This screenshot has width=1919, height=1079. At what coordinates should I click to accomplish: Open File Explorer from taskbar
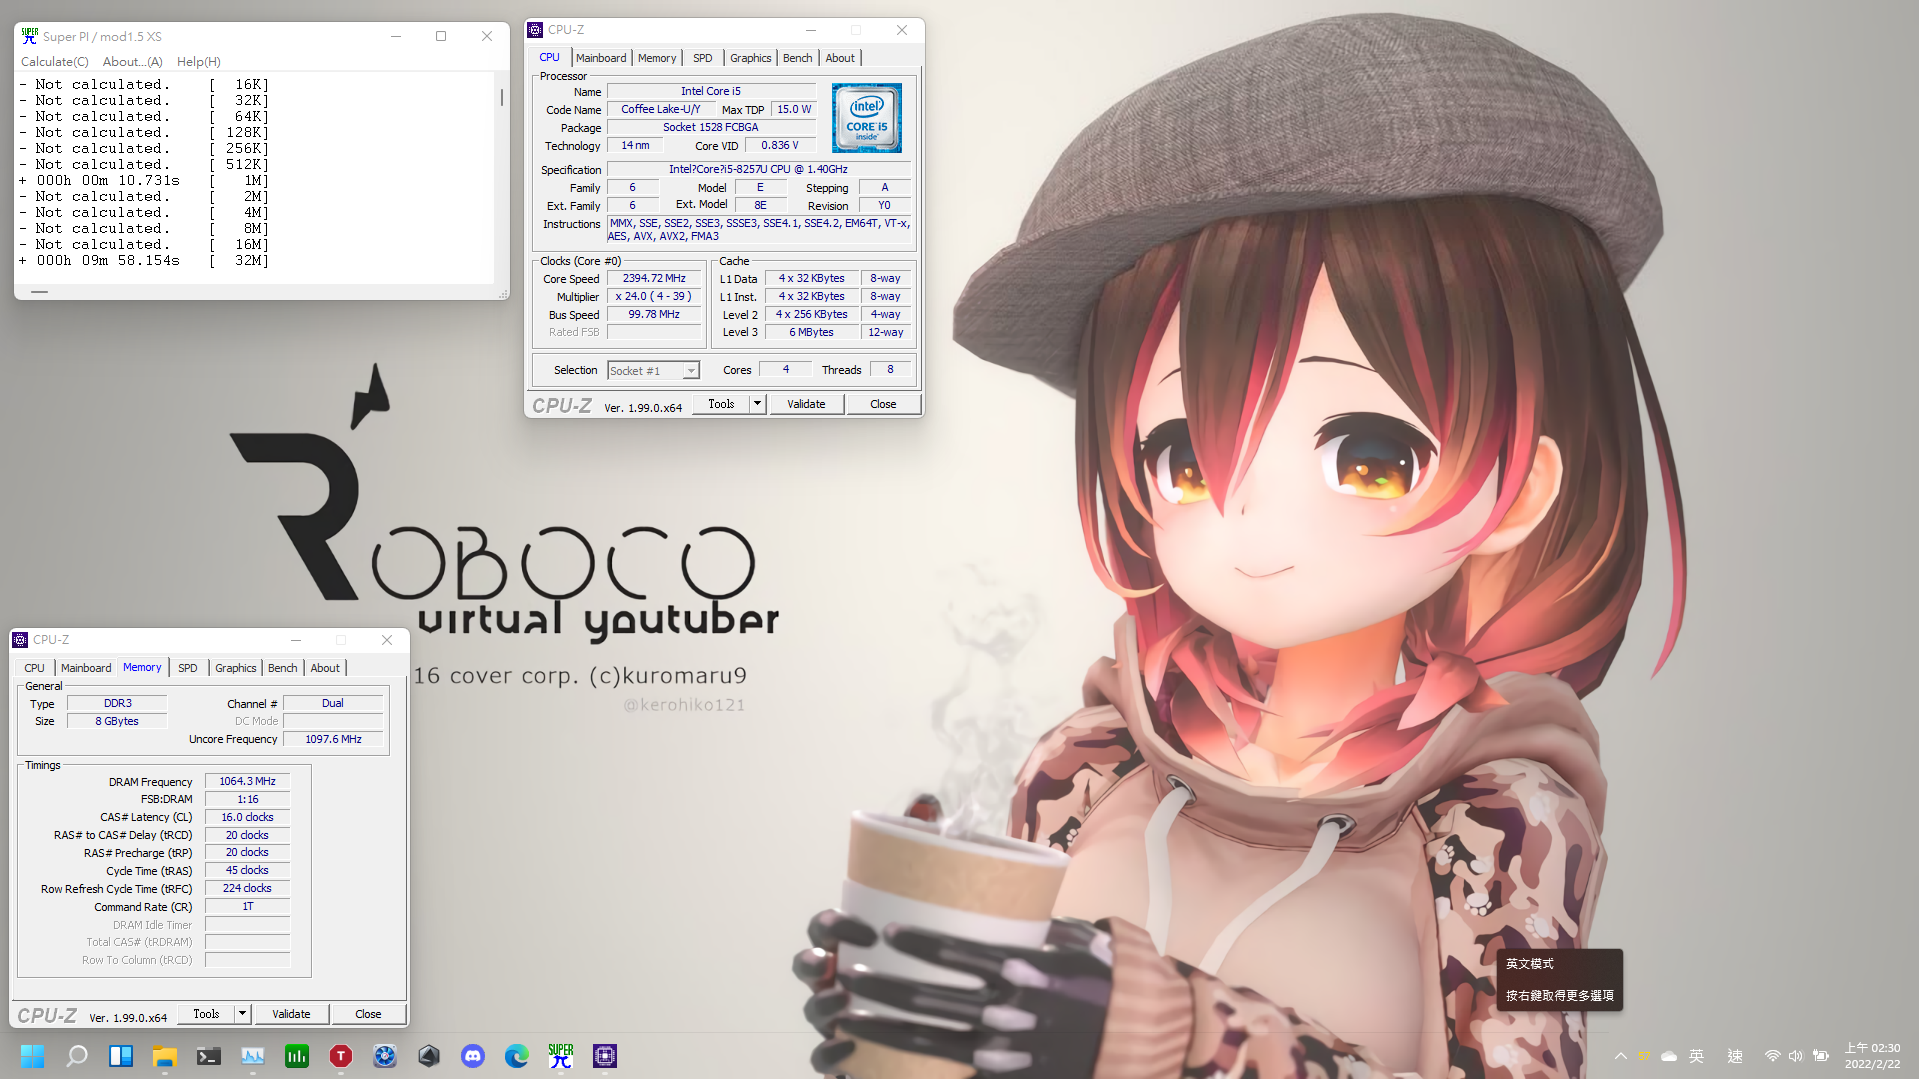pyautogui.click(x=165, y=1056)
